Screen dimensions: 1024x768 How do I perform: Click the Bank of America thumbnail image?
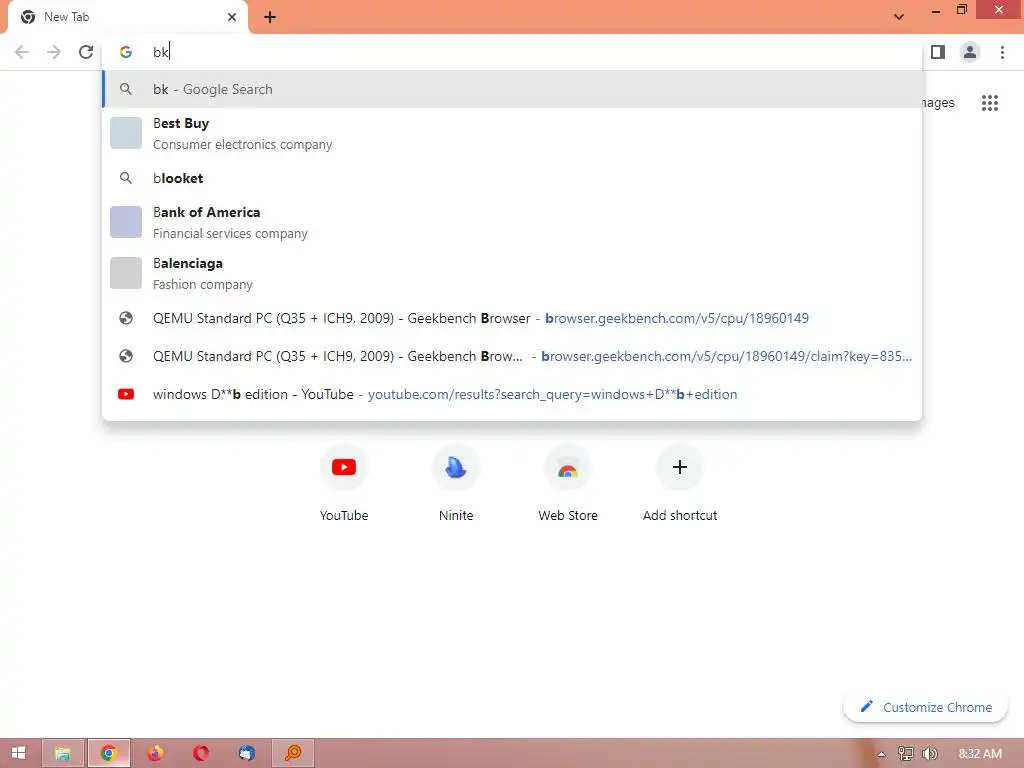[x=126, y=222]
